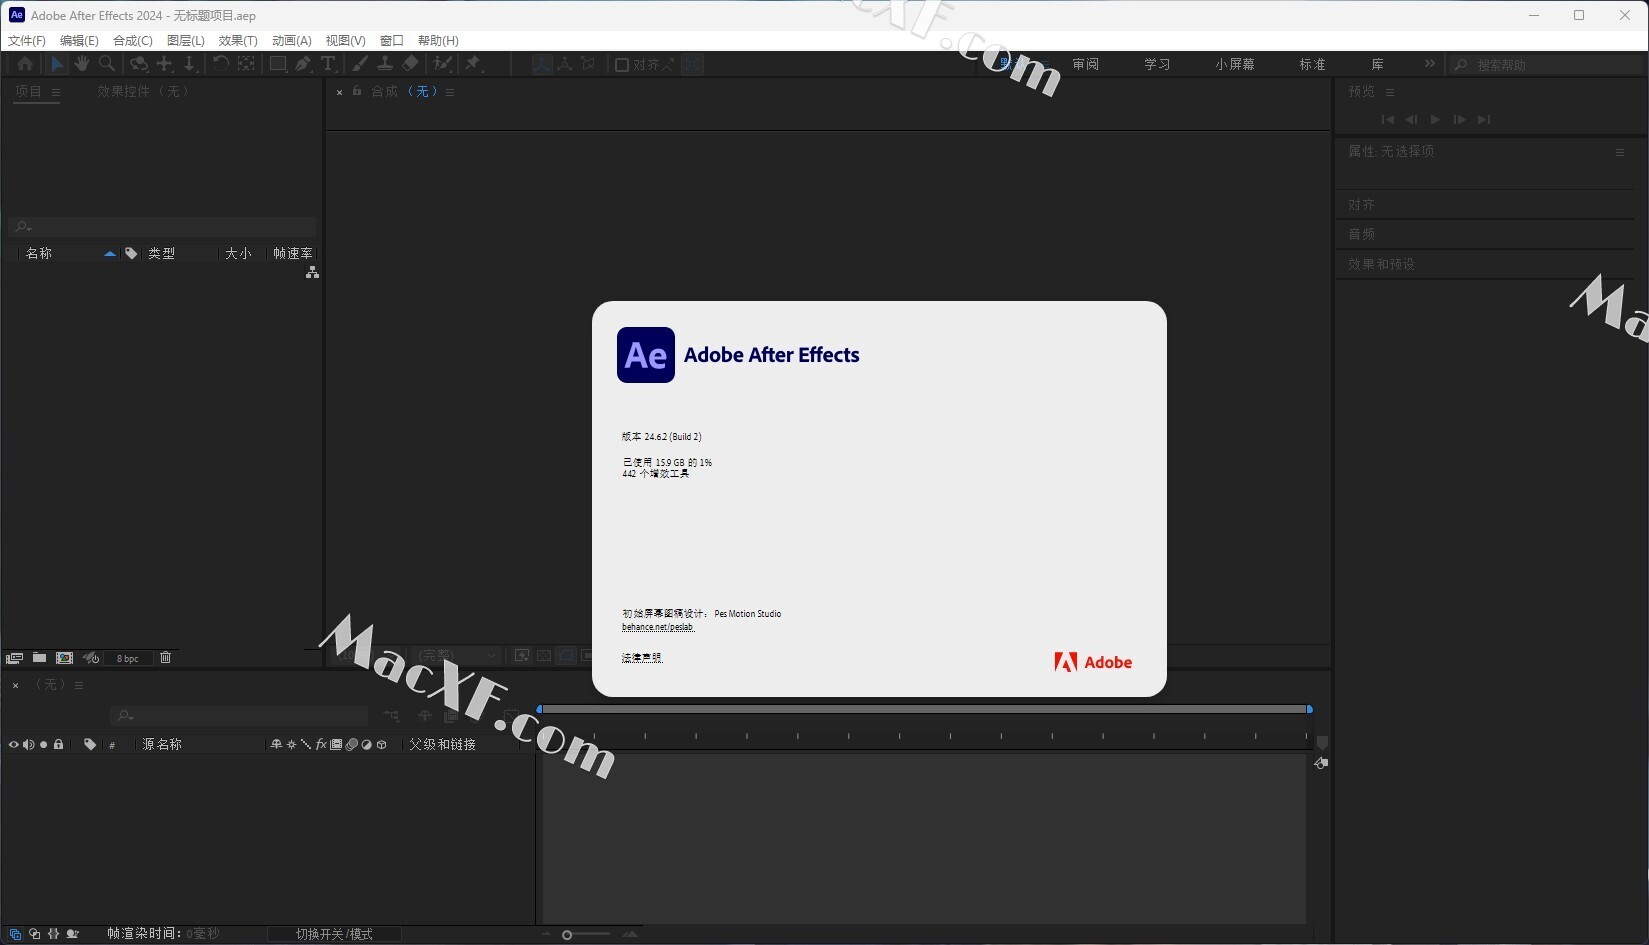This screenshot has width=1649, height=945.
Task: Select the Dolly camera tool
Action: point(189,64)
